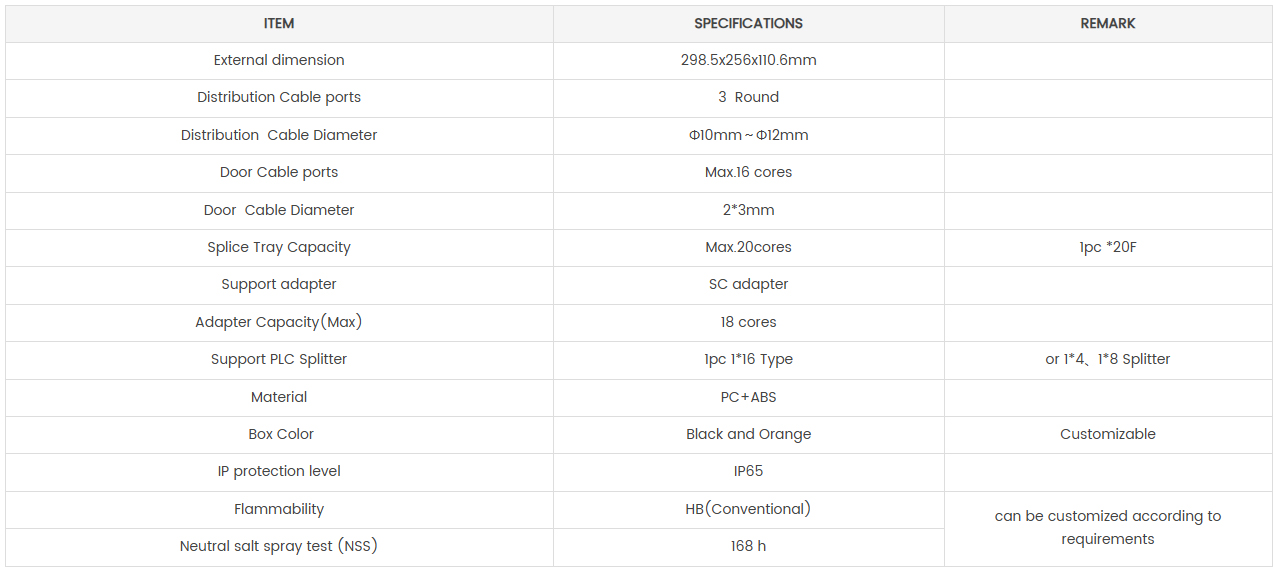1279x571 pixels.
Task: Select the Black and Orange color cell
Action: click(x=748, y=434)
